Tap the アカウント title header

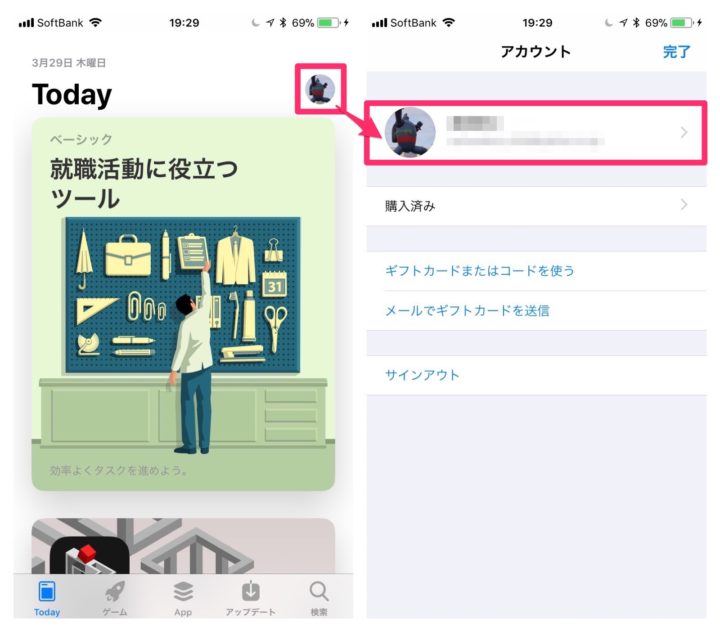coord(536,51)
